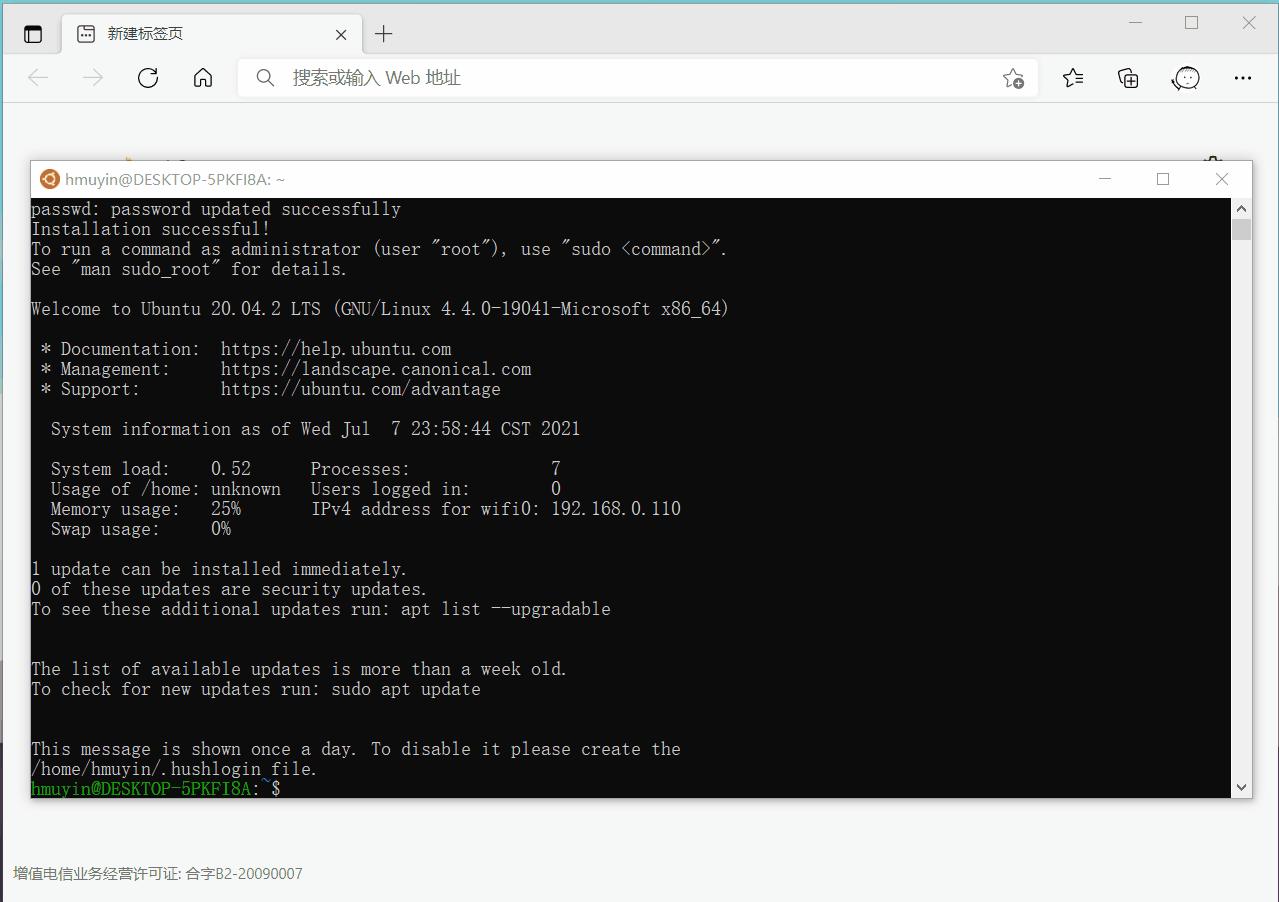Open the Edge settings menu via the ellipsis
This screenshot has height=902, width=1279.
(1242, 77)
